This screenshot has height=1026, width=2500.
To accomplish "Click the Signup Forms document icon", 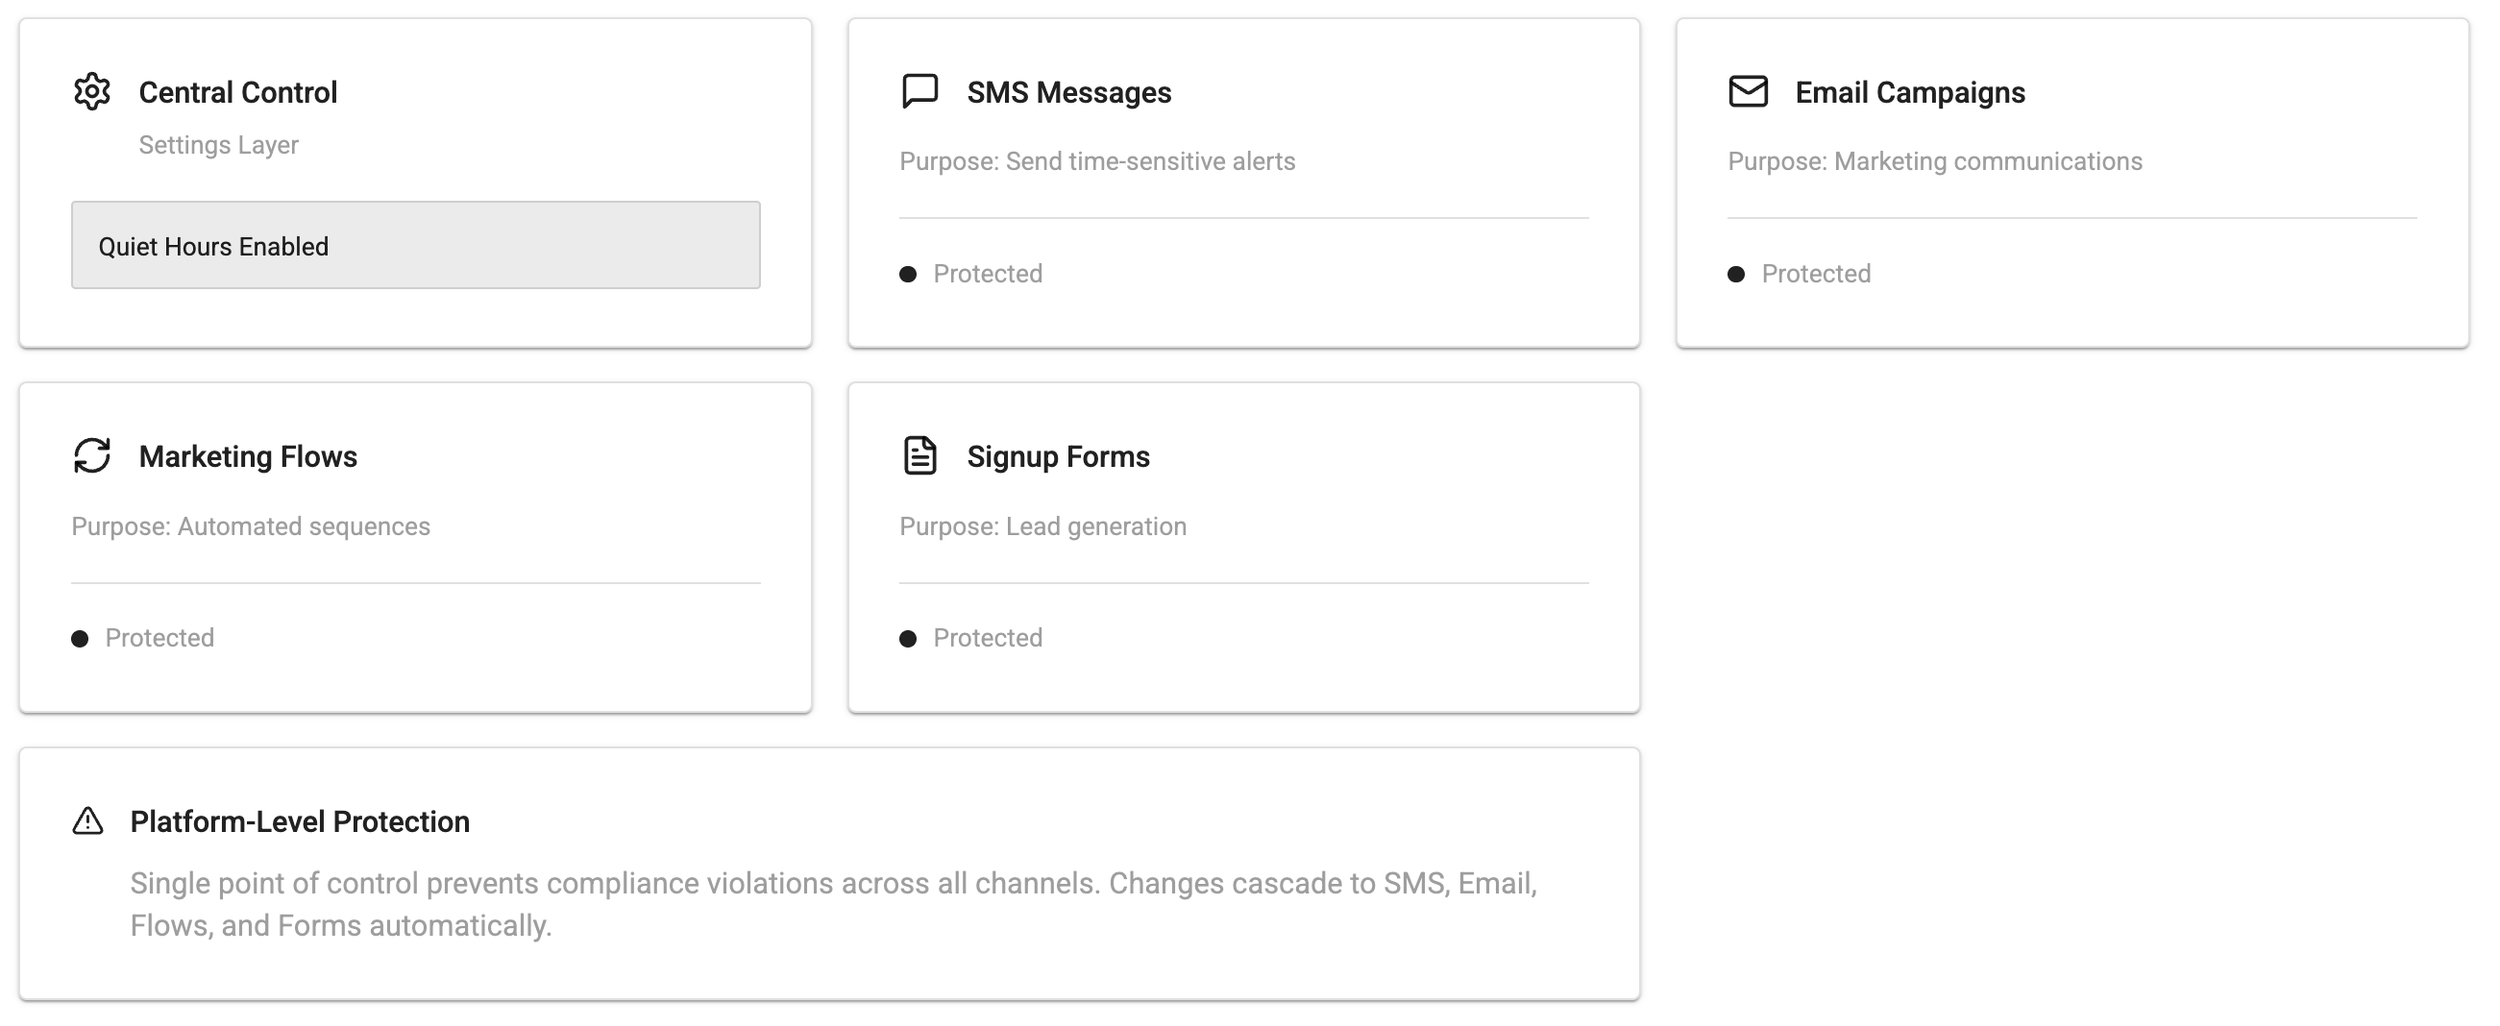I will click(919, 456).
